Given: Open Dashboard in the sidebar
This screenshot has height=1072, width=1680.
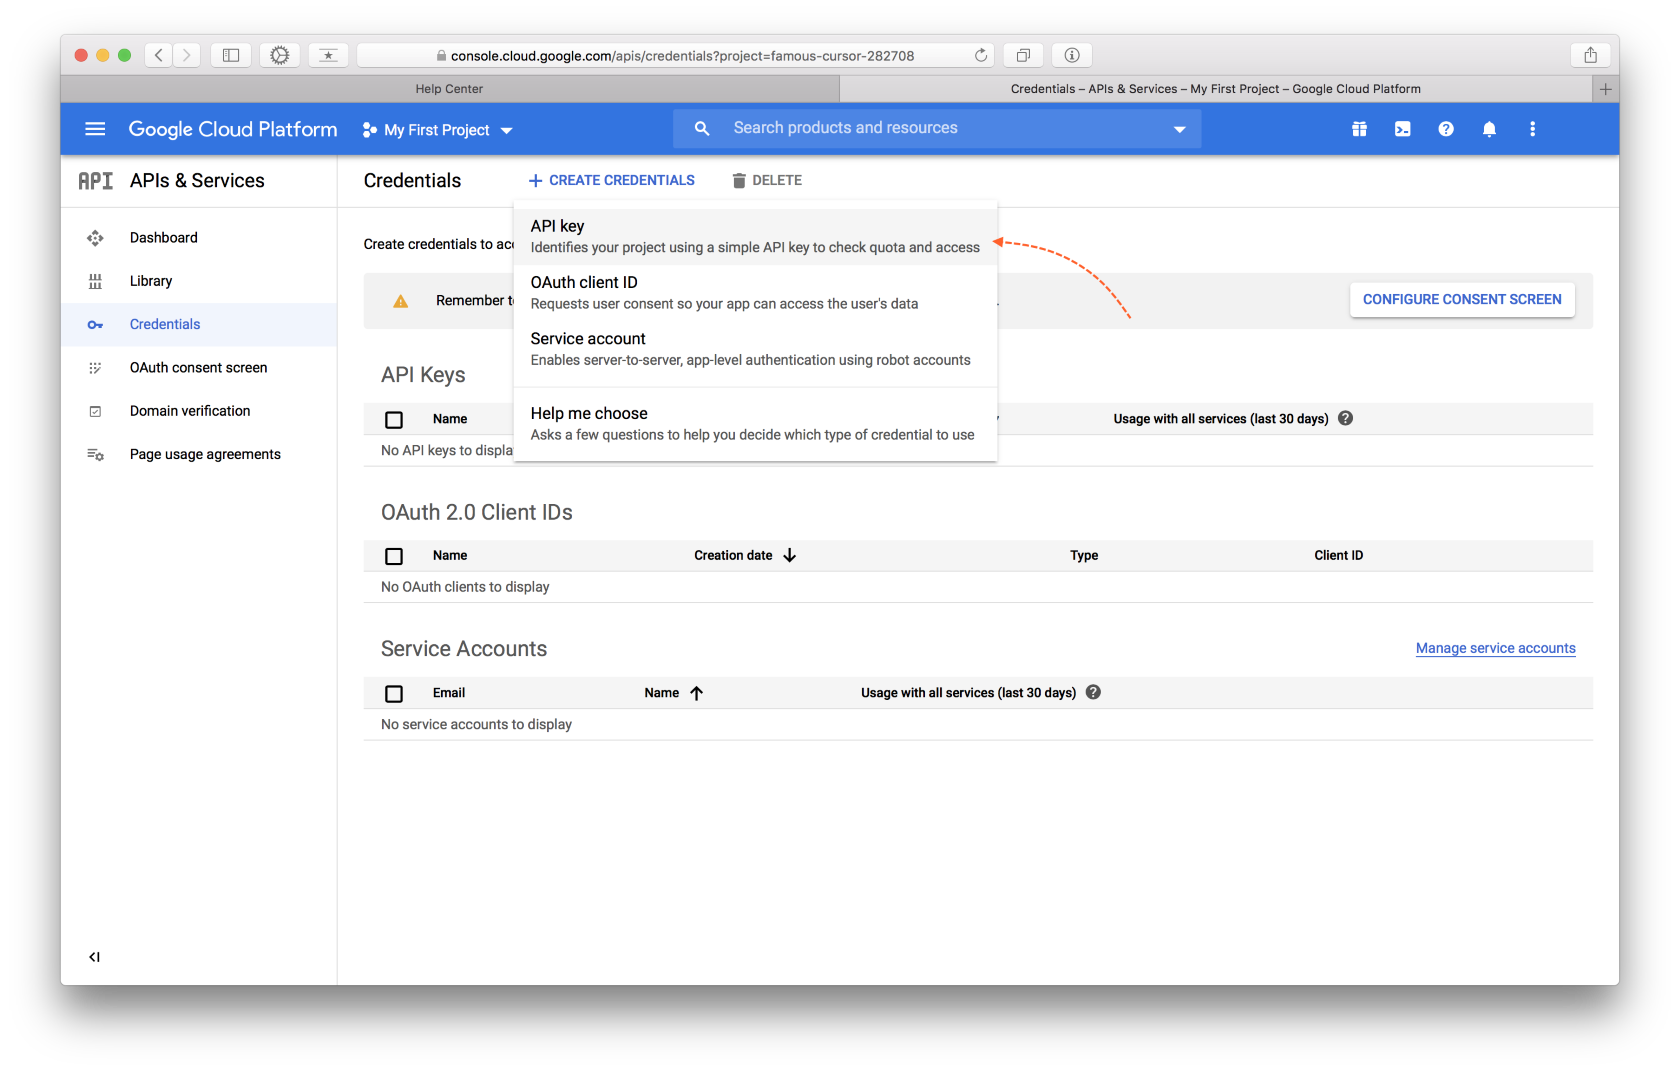Looking at the screenshot, I should point(198,238).
